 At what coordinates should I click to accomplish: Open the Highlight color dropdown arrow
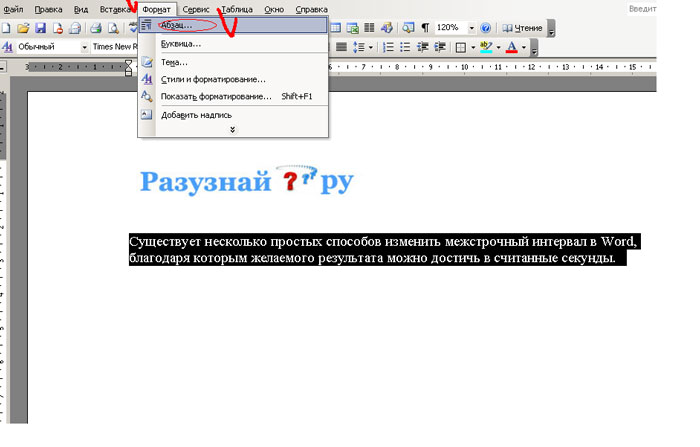pos(498,47)
